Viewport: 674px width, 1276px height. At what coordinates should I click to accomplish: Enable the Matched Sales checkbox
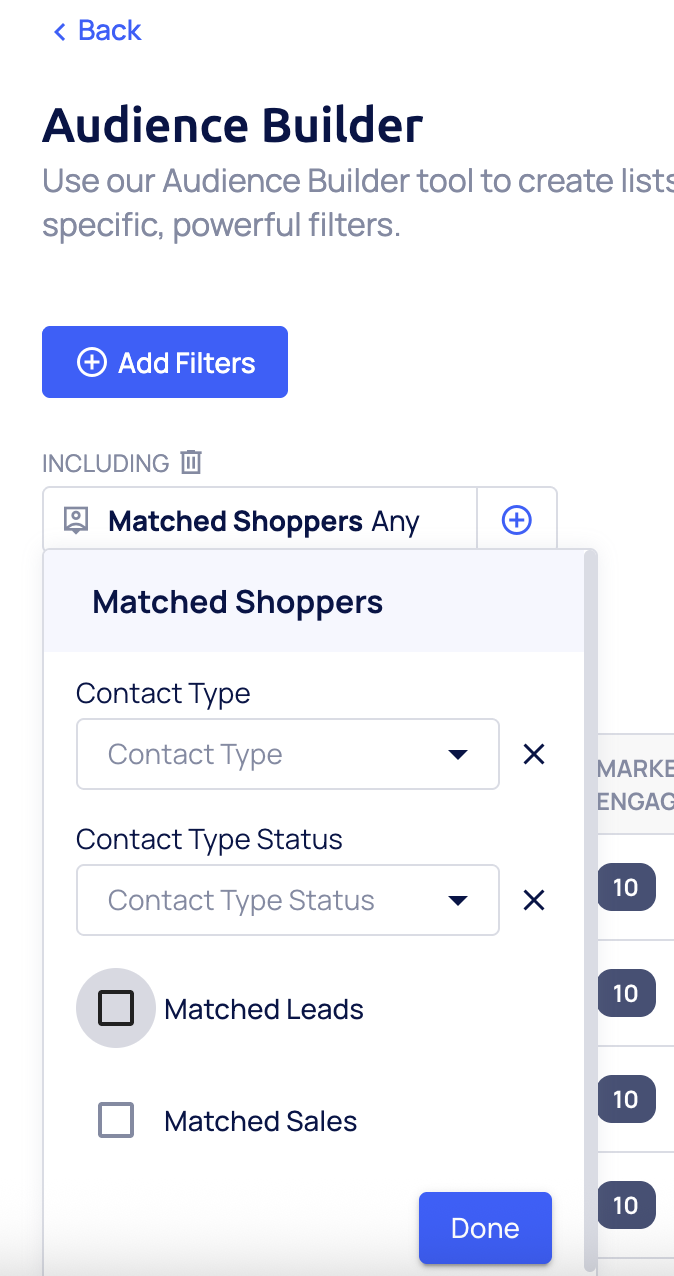[x=116, y=1120]
